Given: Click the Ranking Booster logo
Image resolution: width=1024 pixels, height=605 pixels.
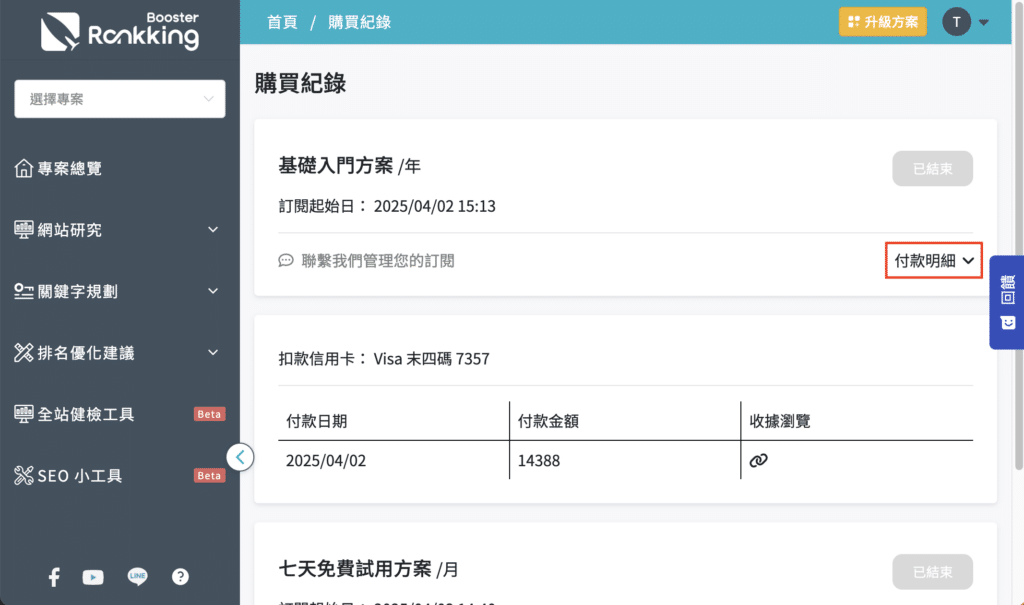Looking at the screenshot, I should (x=120, y=32).
